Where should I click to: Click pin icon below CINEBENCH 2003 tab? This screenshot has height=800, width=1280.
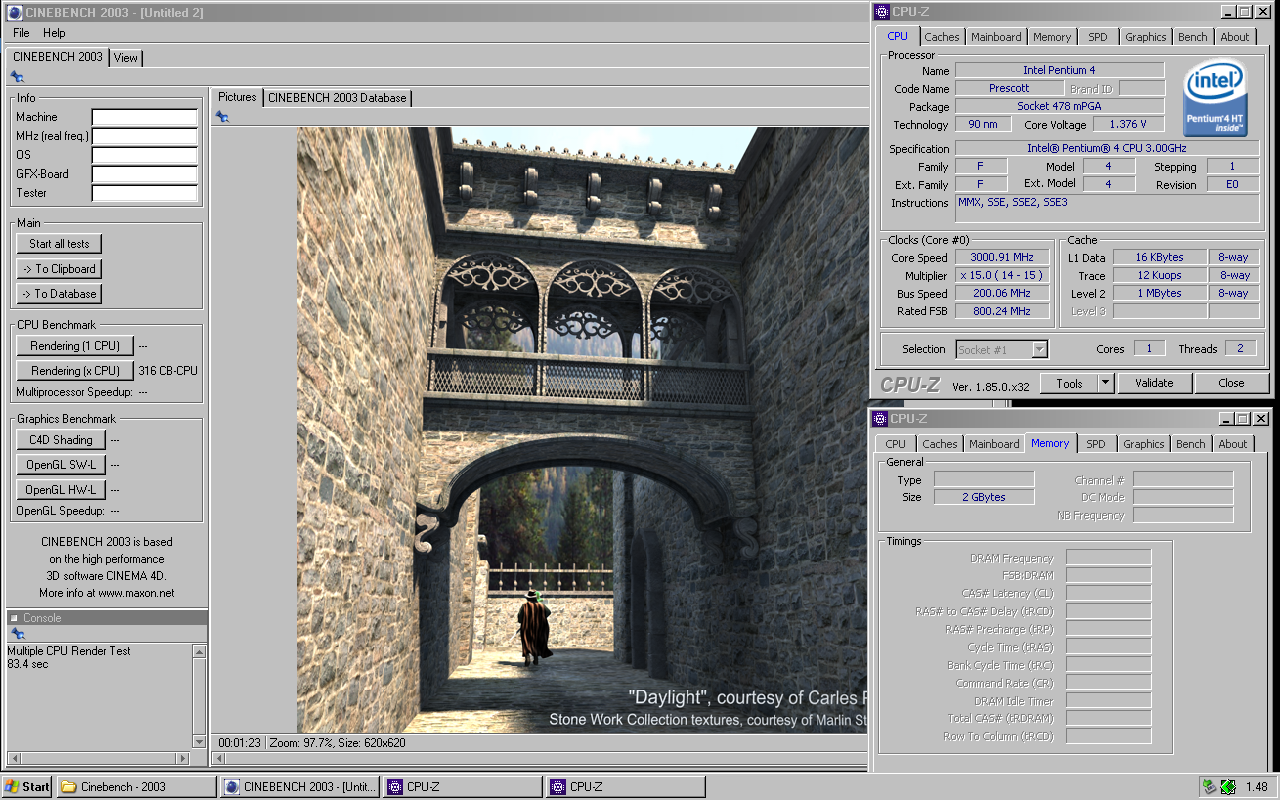coord(17,76)
